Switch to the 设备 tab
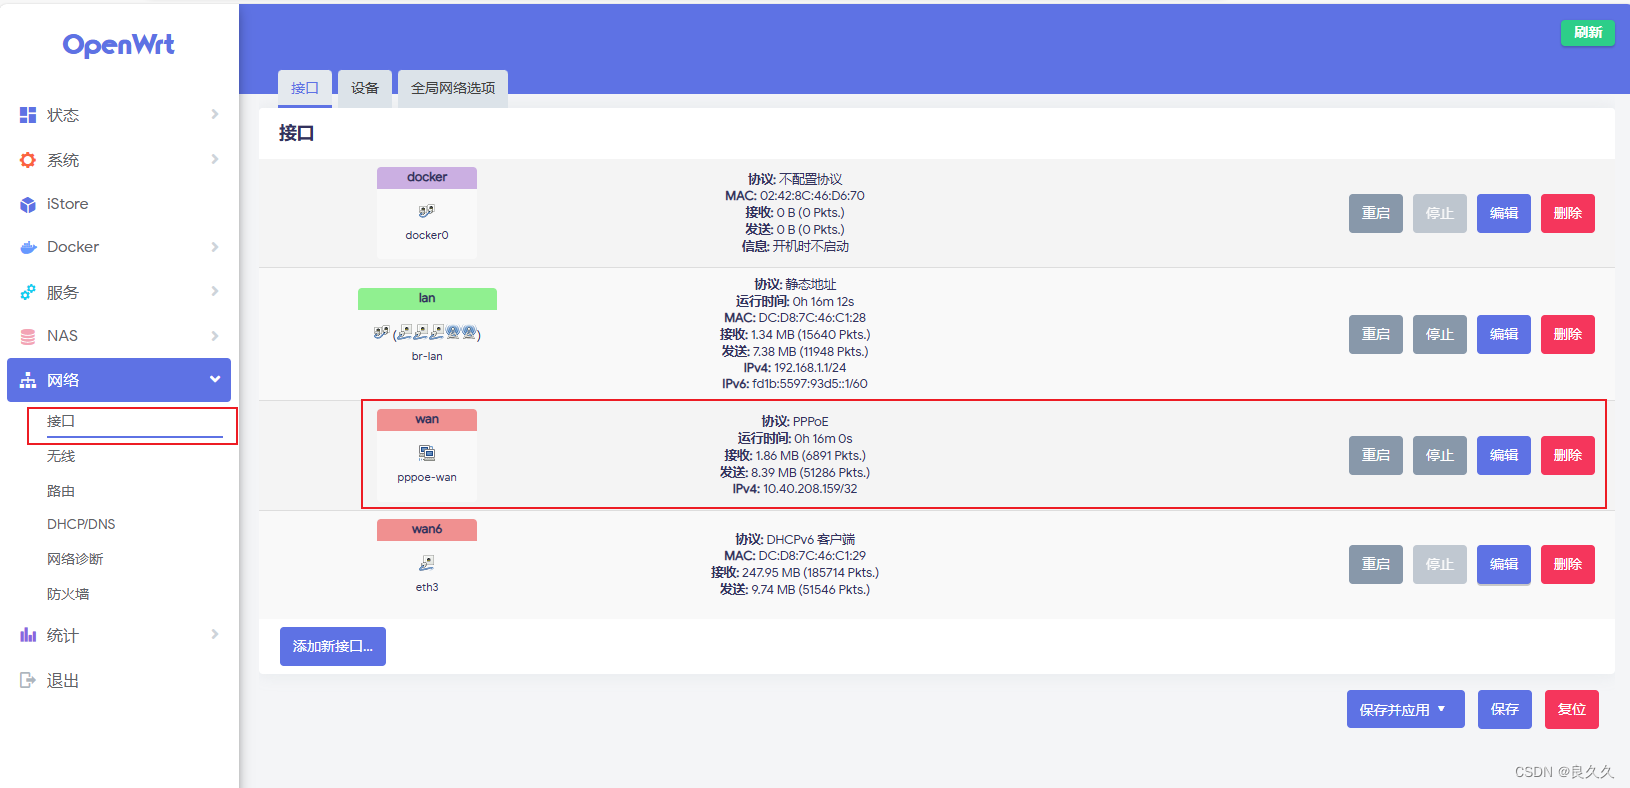Image resolution: width=1630 pixels, height=788 pixels. (365, 88)
